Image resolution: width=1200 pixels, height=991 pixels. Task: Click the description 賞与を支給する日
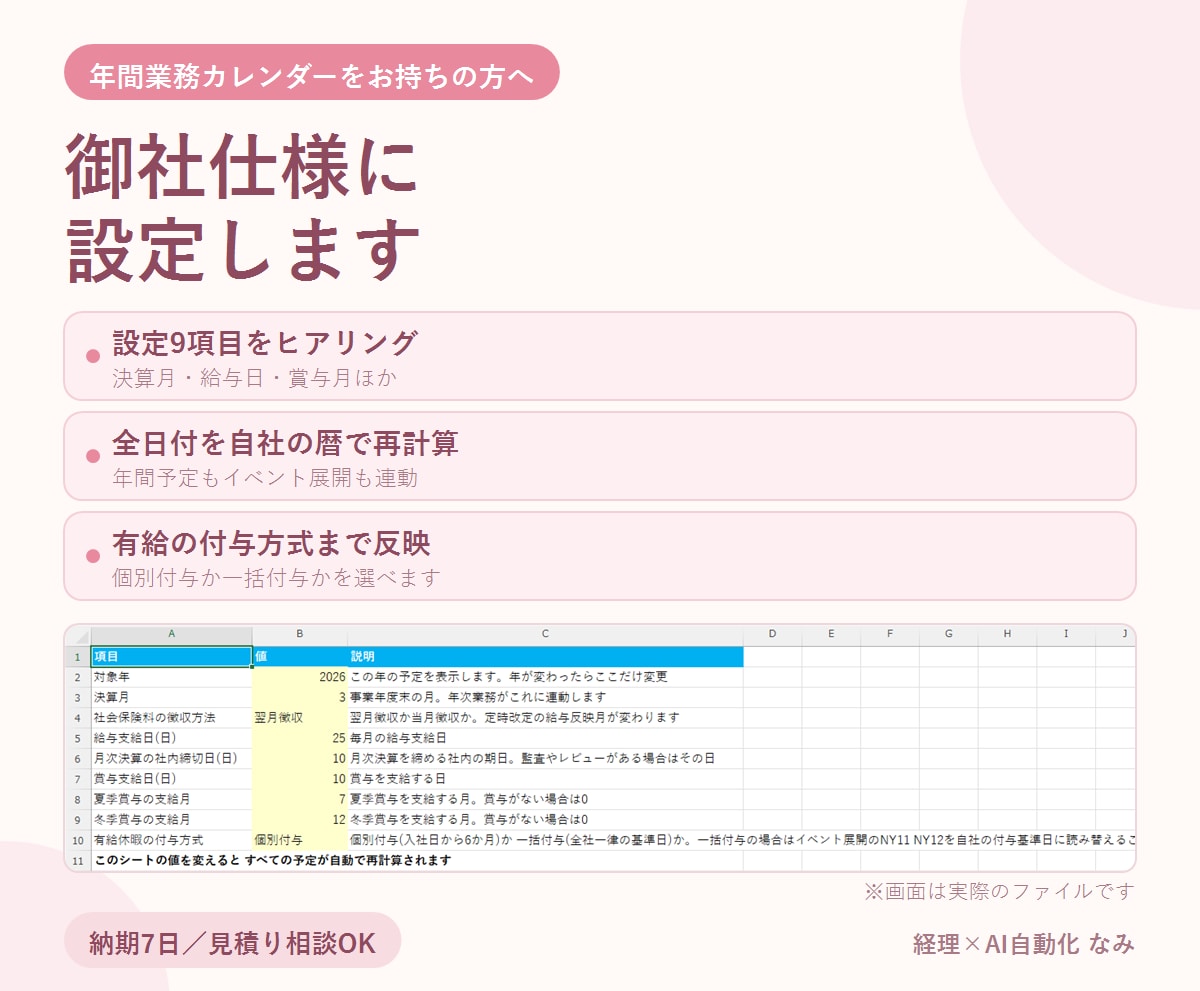[398, 779]
